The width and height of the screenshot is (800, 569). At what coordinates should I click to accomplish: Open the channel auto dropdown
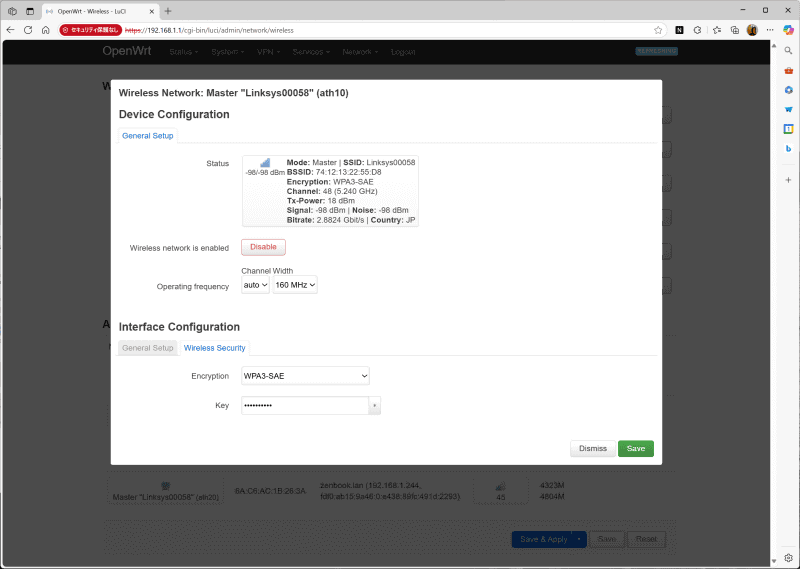click(255, 285)
